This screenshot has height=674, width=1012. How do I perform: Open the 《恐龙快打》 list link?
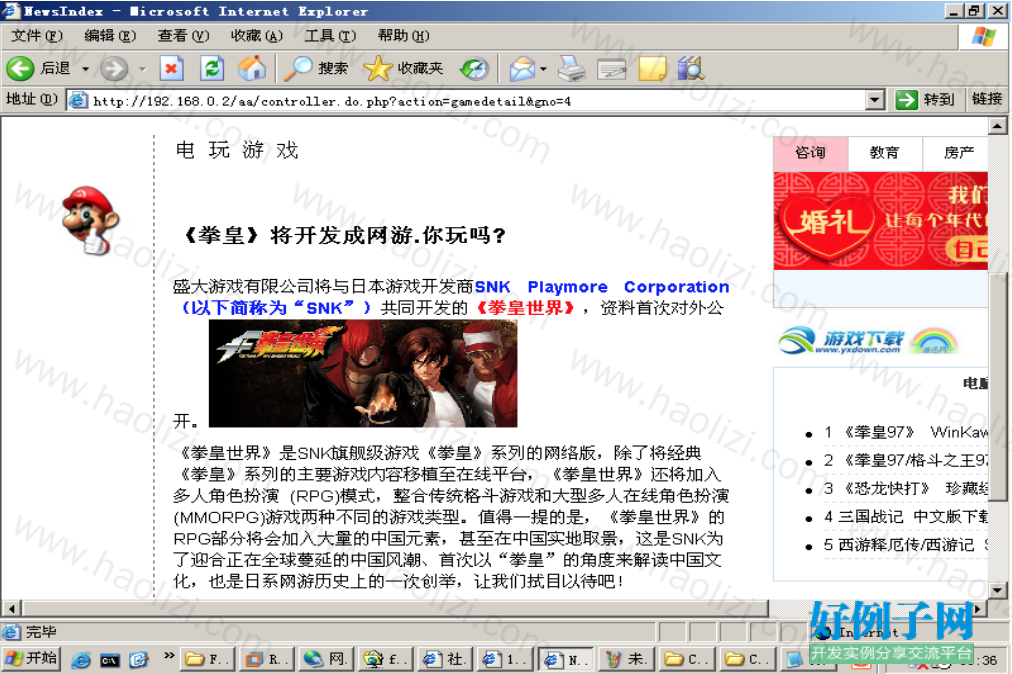905,488
